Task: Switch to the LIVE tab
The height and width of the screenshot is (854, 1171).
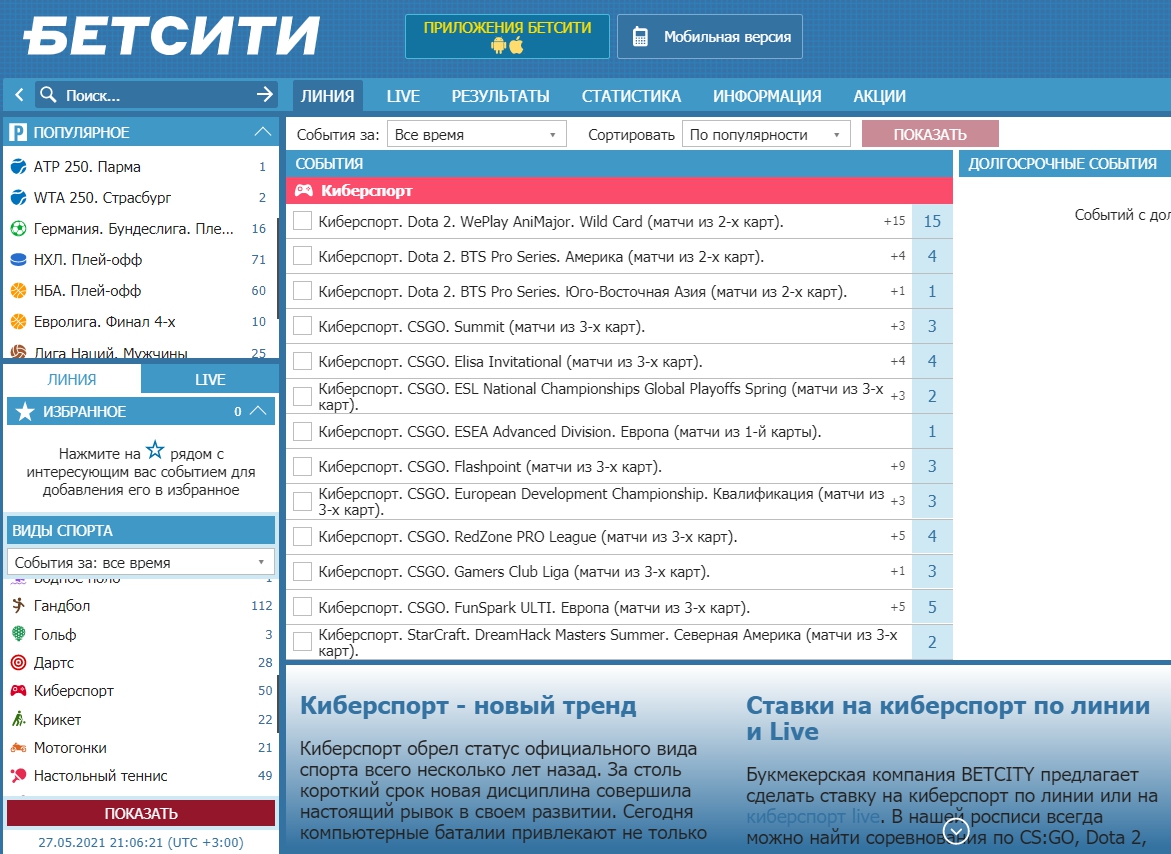Action: click(402, 96)
